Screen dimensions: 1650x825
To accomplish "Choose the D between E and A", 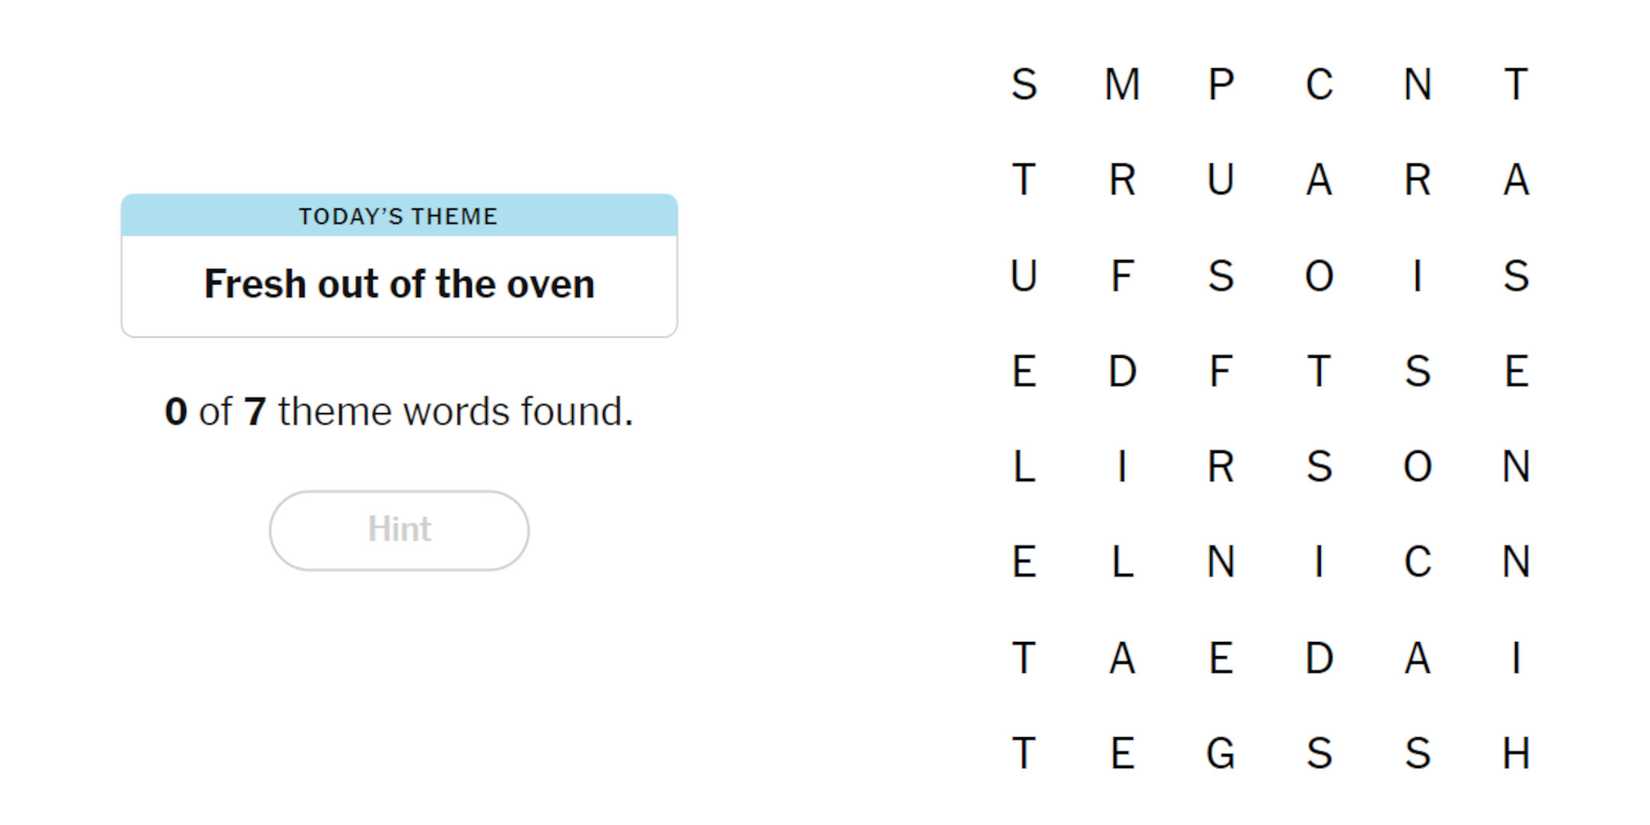I will click(1318, 658).
